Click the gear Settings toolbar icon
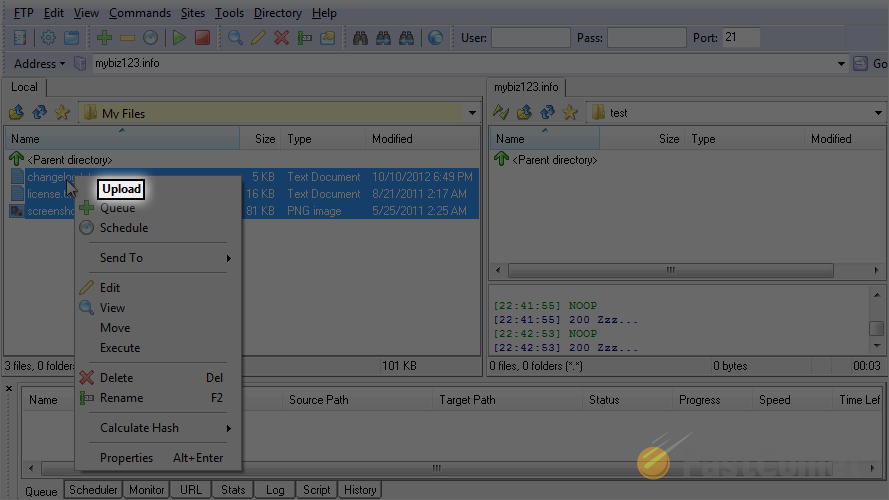 pos(48,38)
